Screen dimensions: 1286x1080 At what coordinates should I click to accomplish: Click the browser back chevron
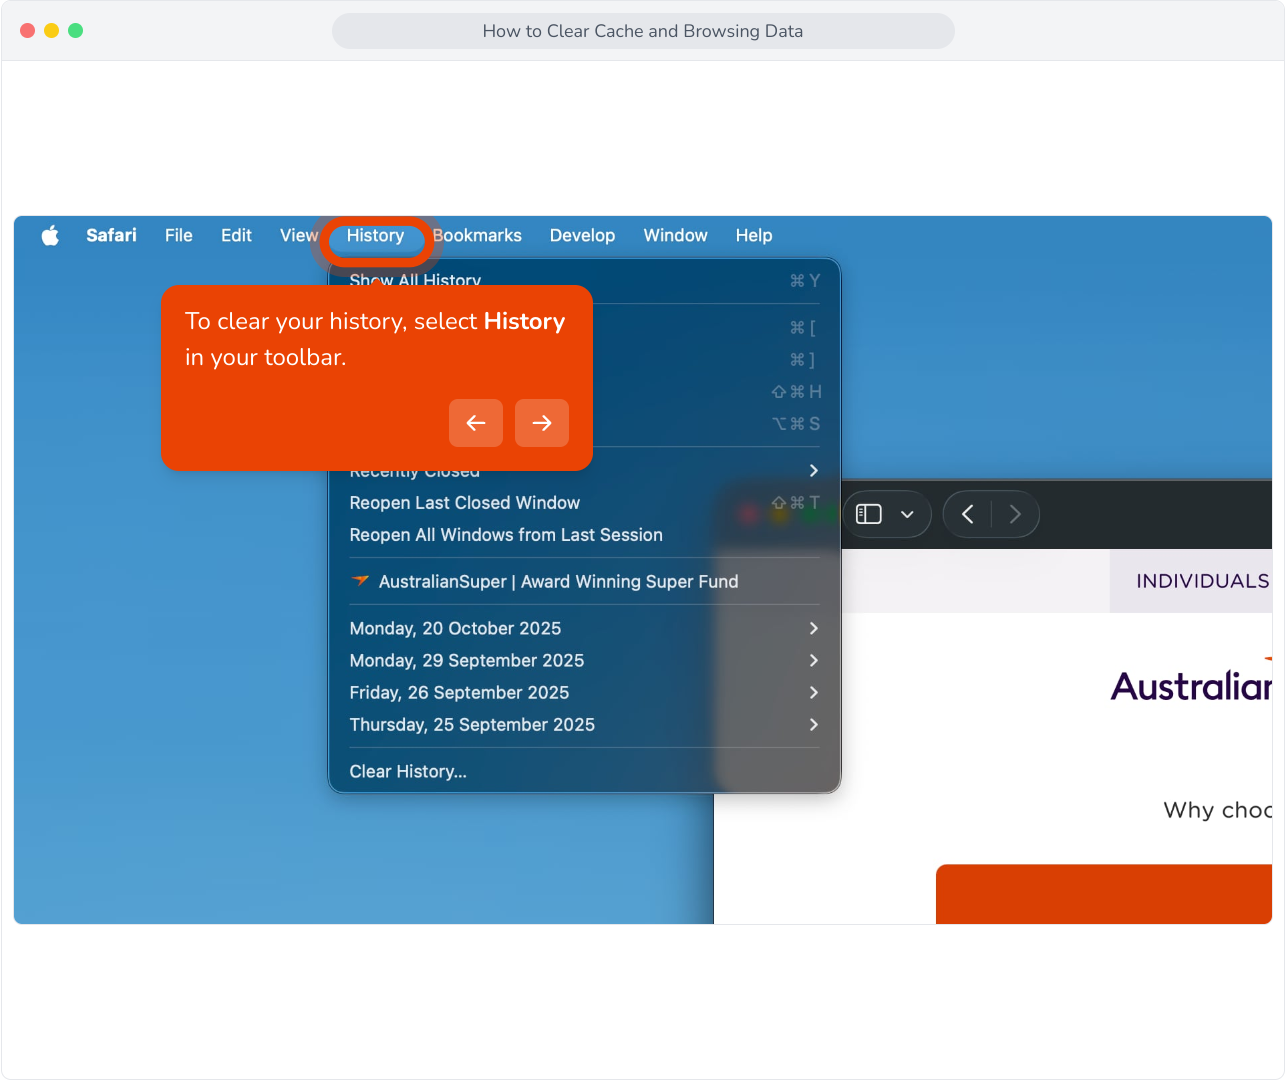pos(967,514)
